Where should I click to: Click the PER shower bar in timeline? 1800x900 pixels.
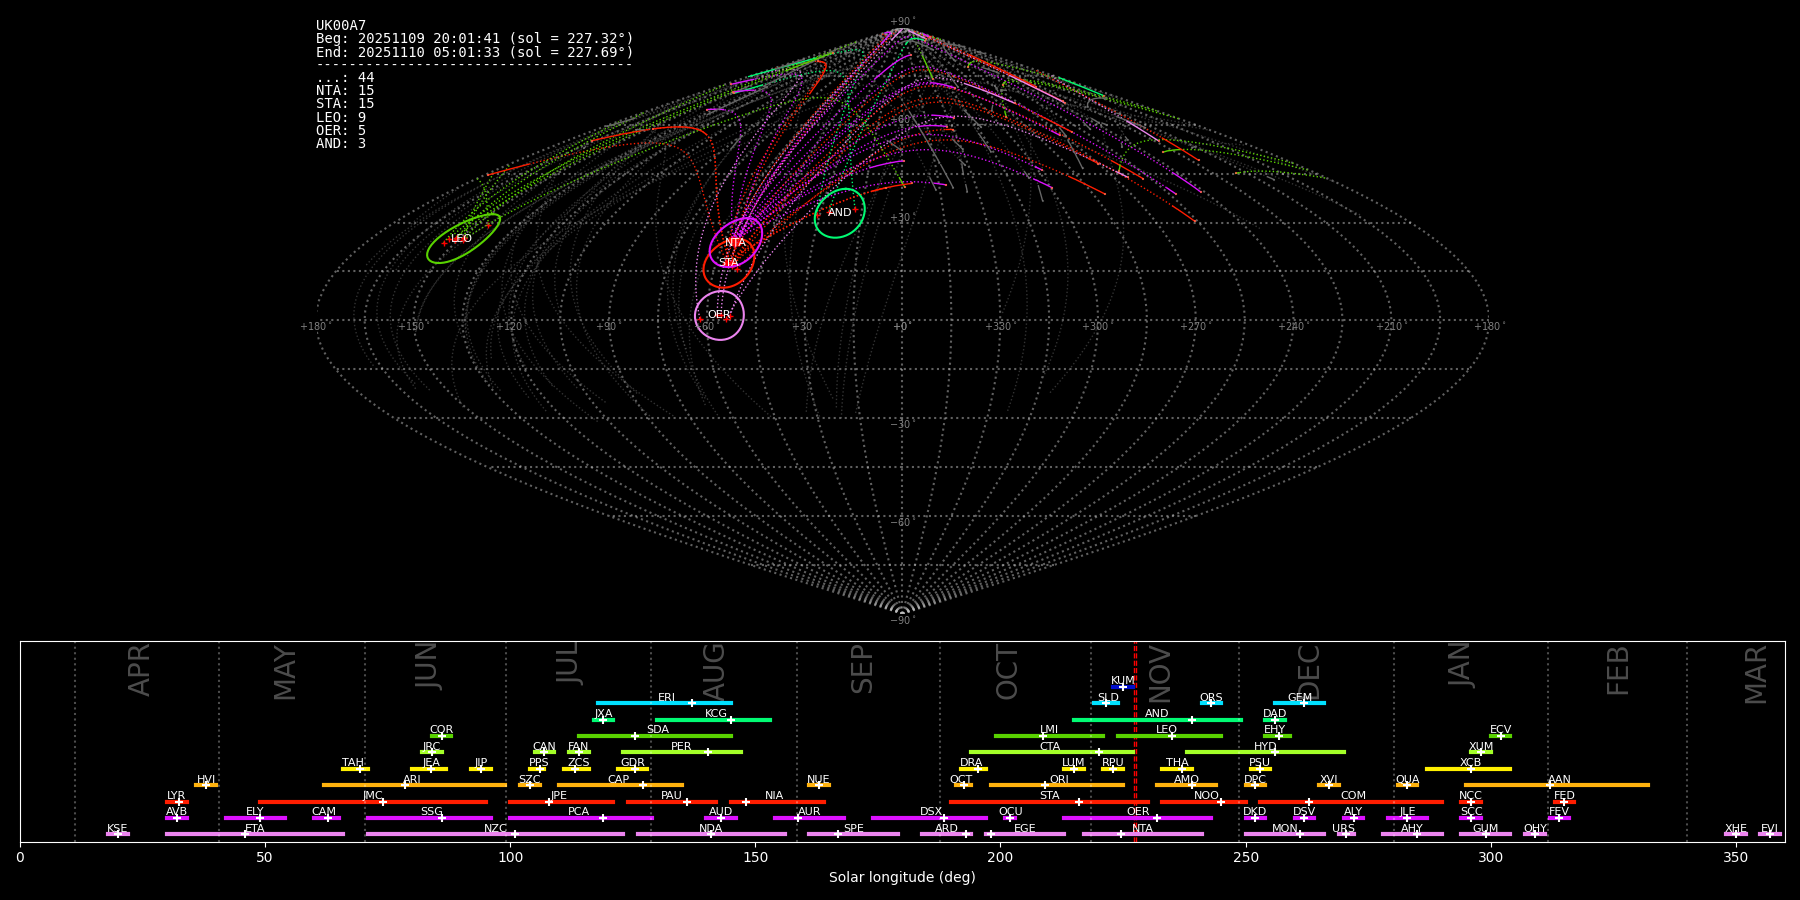point(681,752)
